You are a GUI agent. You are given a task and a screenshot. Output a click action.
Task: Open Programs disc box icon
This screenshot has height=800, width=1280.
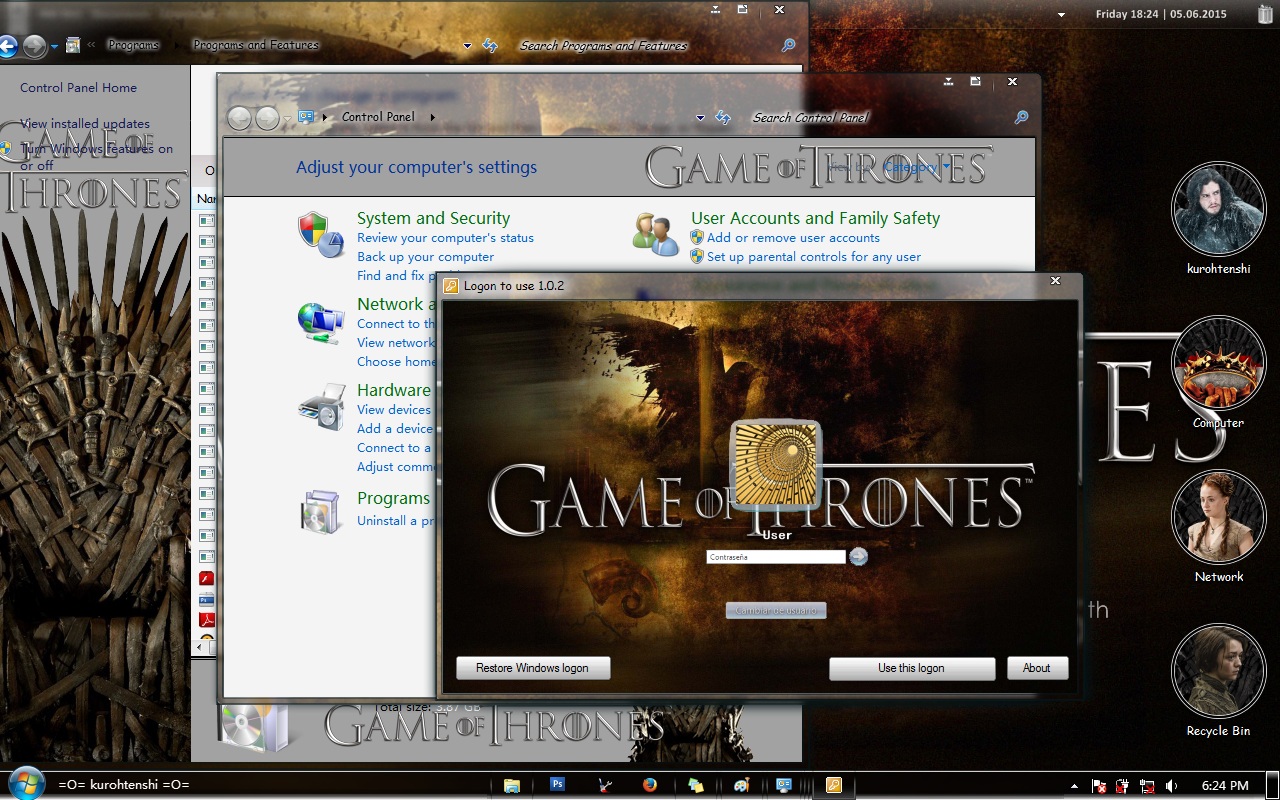tap(321, 512)
